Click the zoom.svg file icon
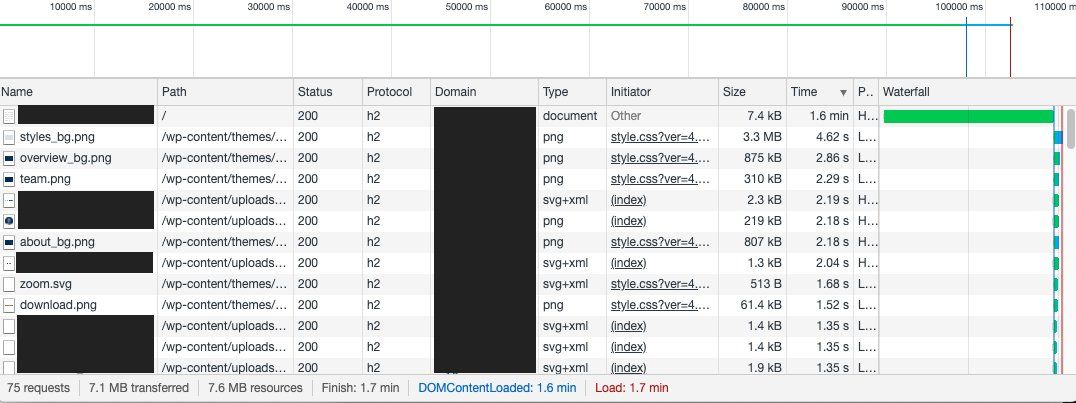This screenshot has width=1076, height=403. (x=9, y=284)
